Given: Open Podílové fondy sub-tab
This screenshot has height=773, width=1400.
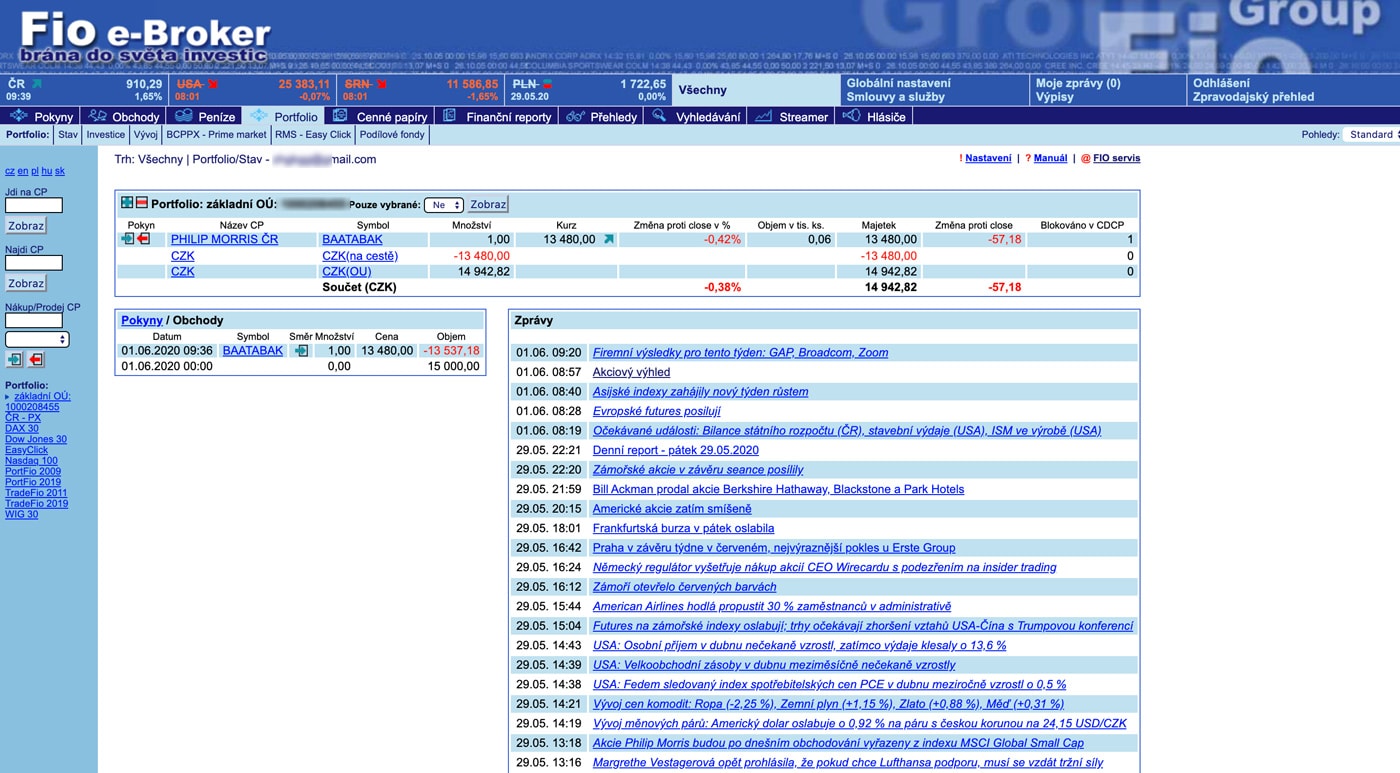Looking at the screenshot, I should click(392, 134).
